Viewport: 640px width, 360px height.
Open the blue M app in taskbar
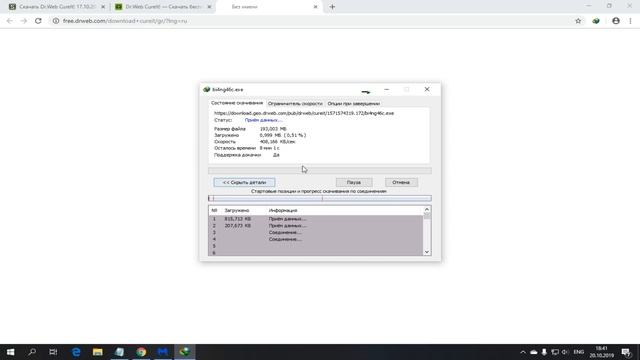pos(163,352)
